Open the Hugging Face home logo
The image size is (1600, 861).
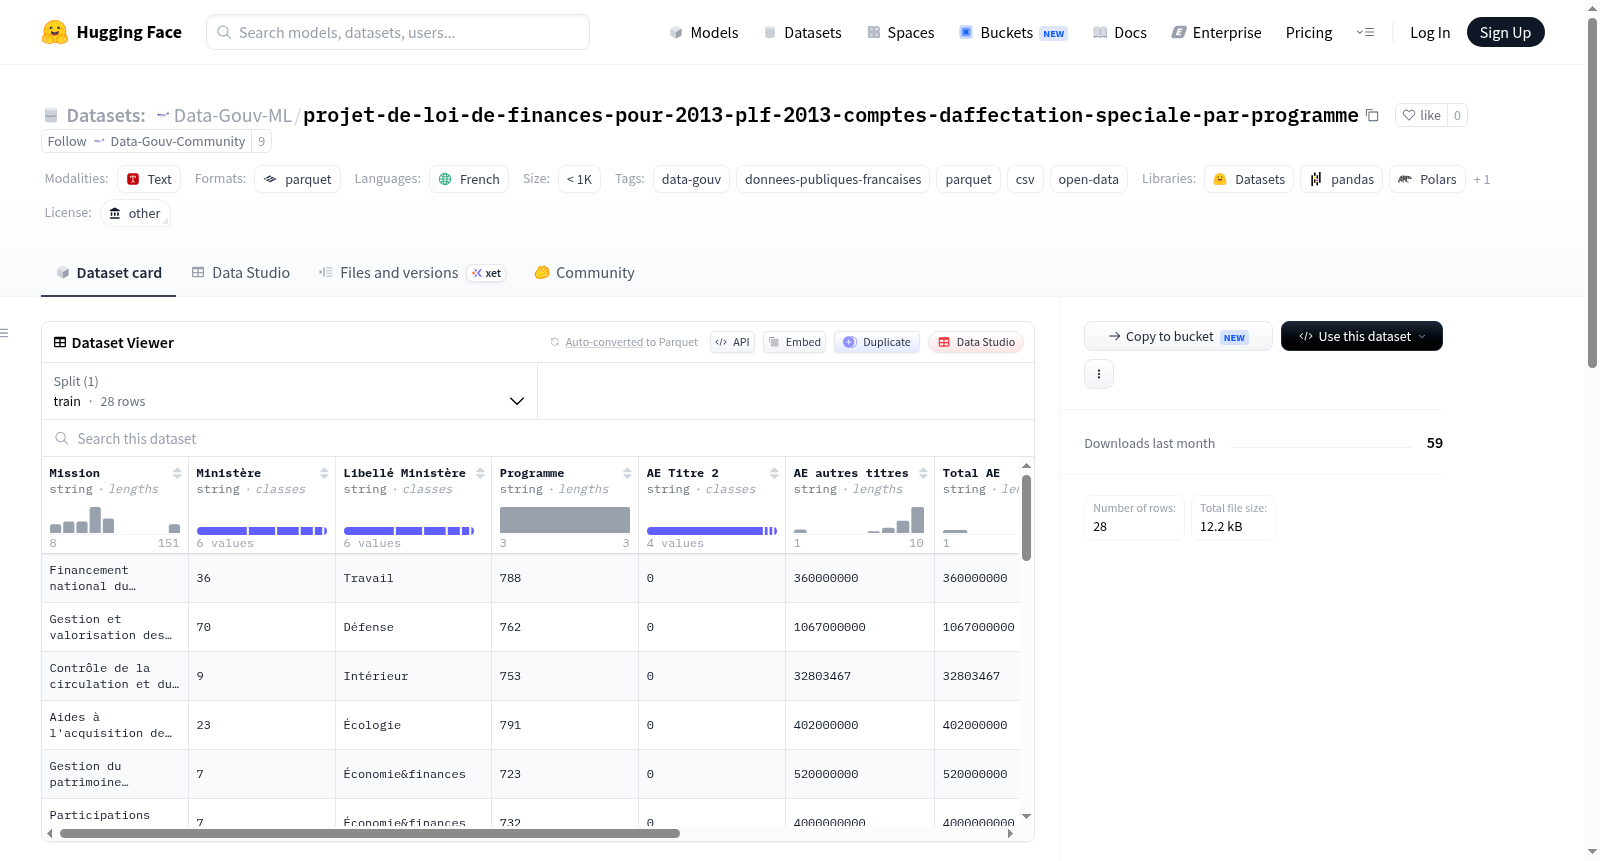click(112, 32)
